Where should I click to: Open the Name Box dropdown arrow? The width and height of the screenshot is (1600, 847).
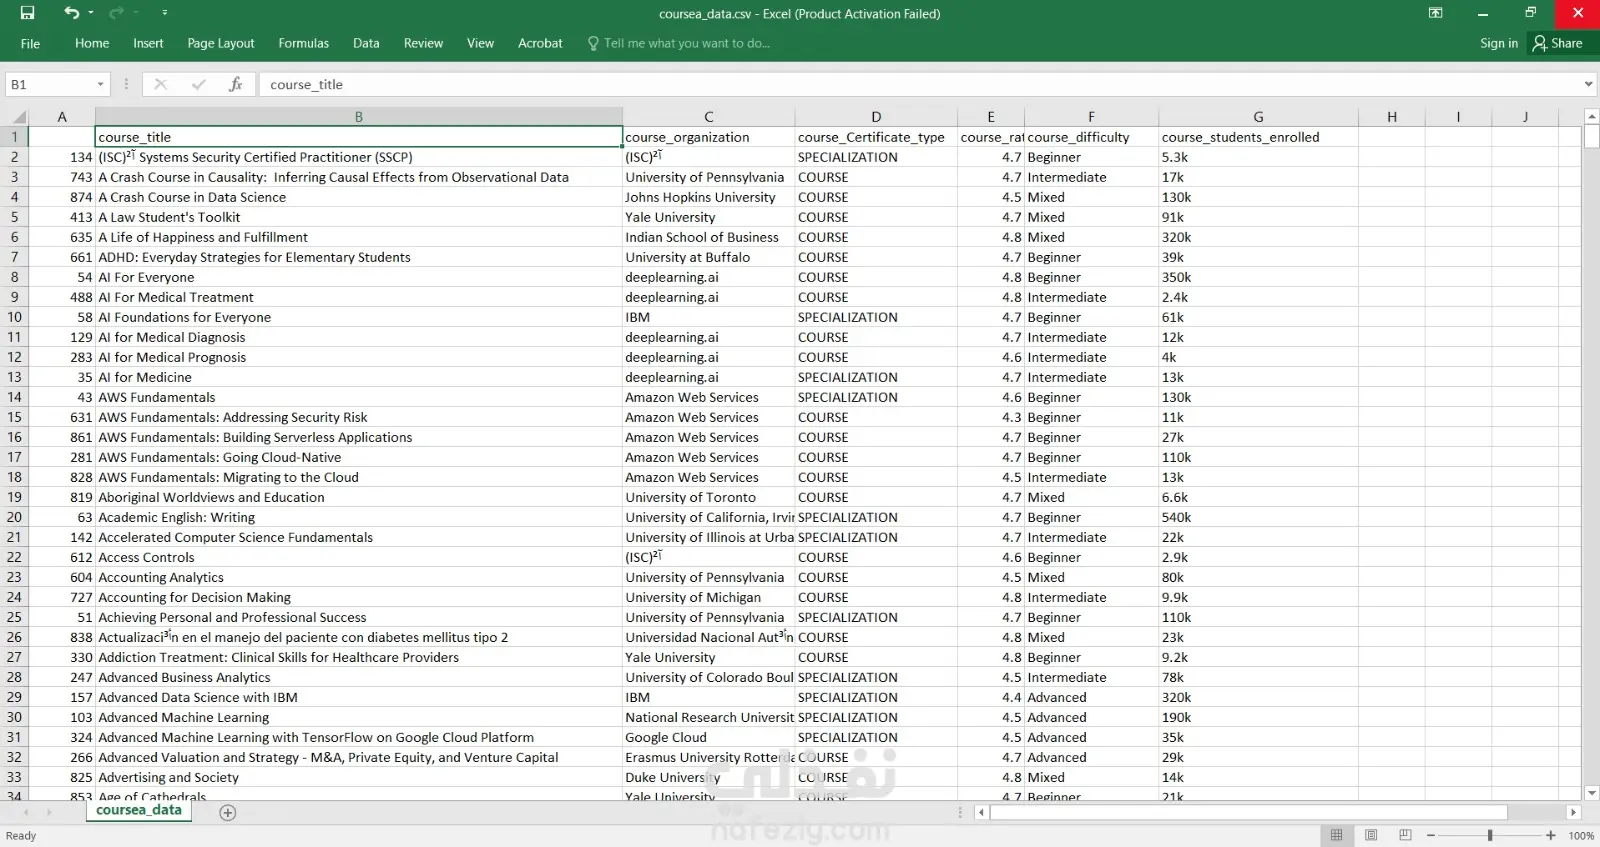point(100,85)
